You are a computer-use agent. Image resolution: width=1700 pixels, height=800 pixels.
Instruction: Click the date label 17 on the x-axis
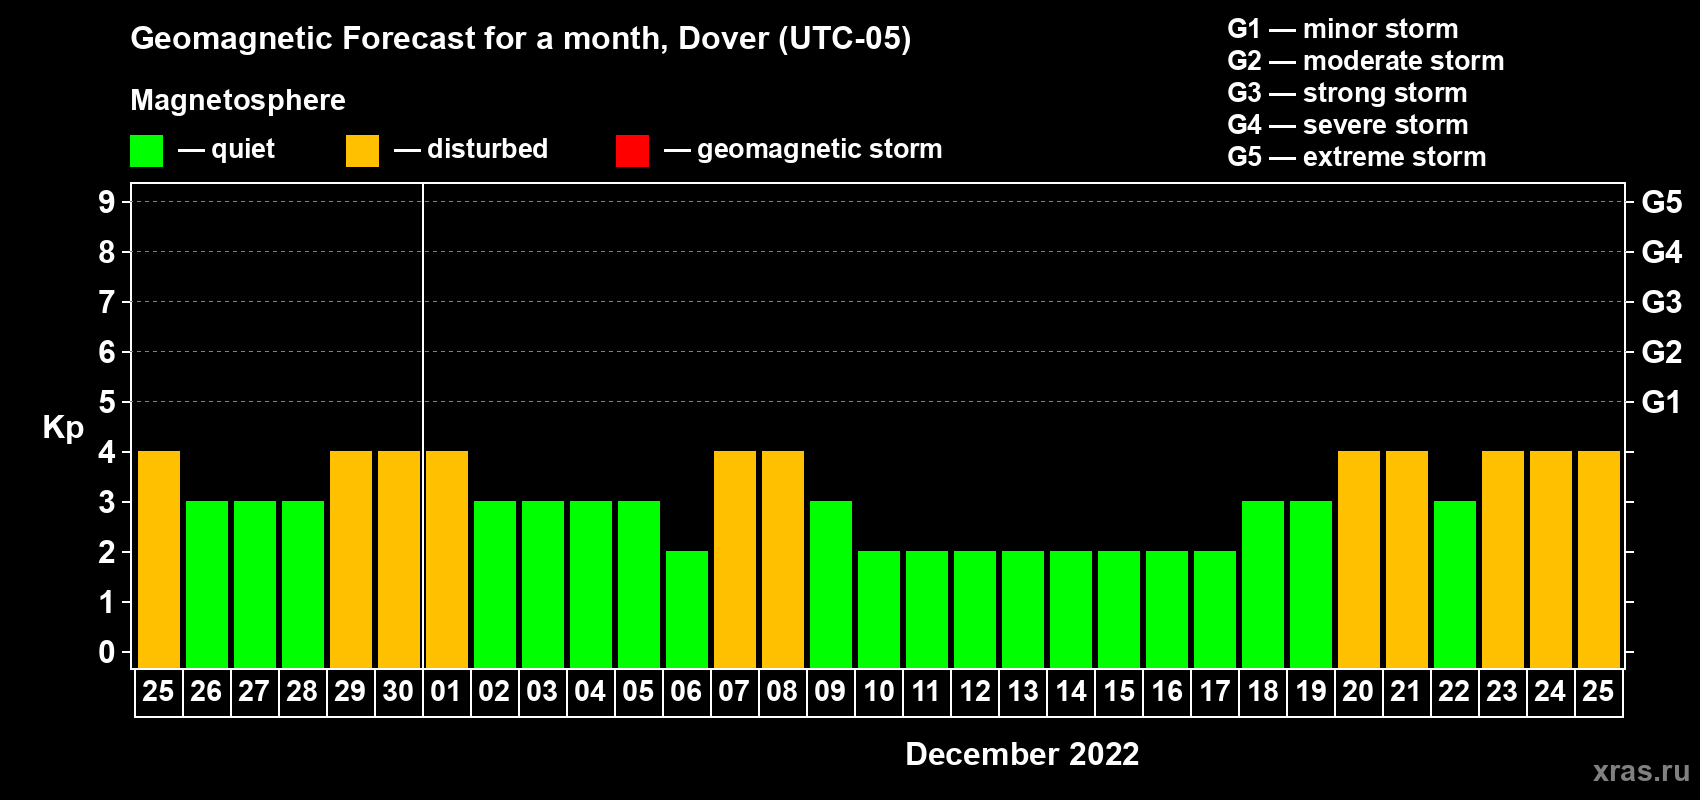coord(1215,691)
